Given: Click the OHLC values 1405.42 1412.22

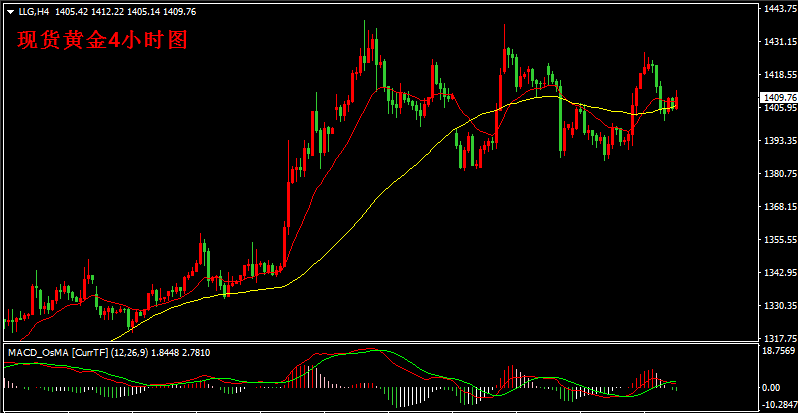Looking at the screenshot, I should [x=89, y=12].
